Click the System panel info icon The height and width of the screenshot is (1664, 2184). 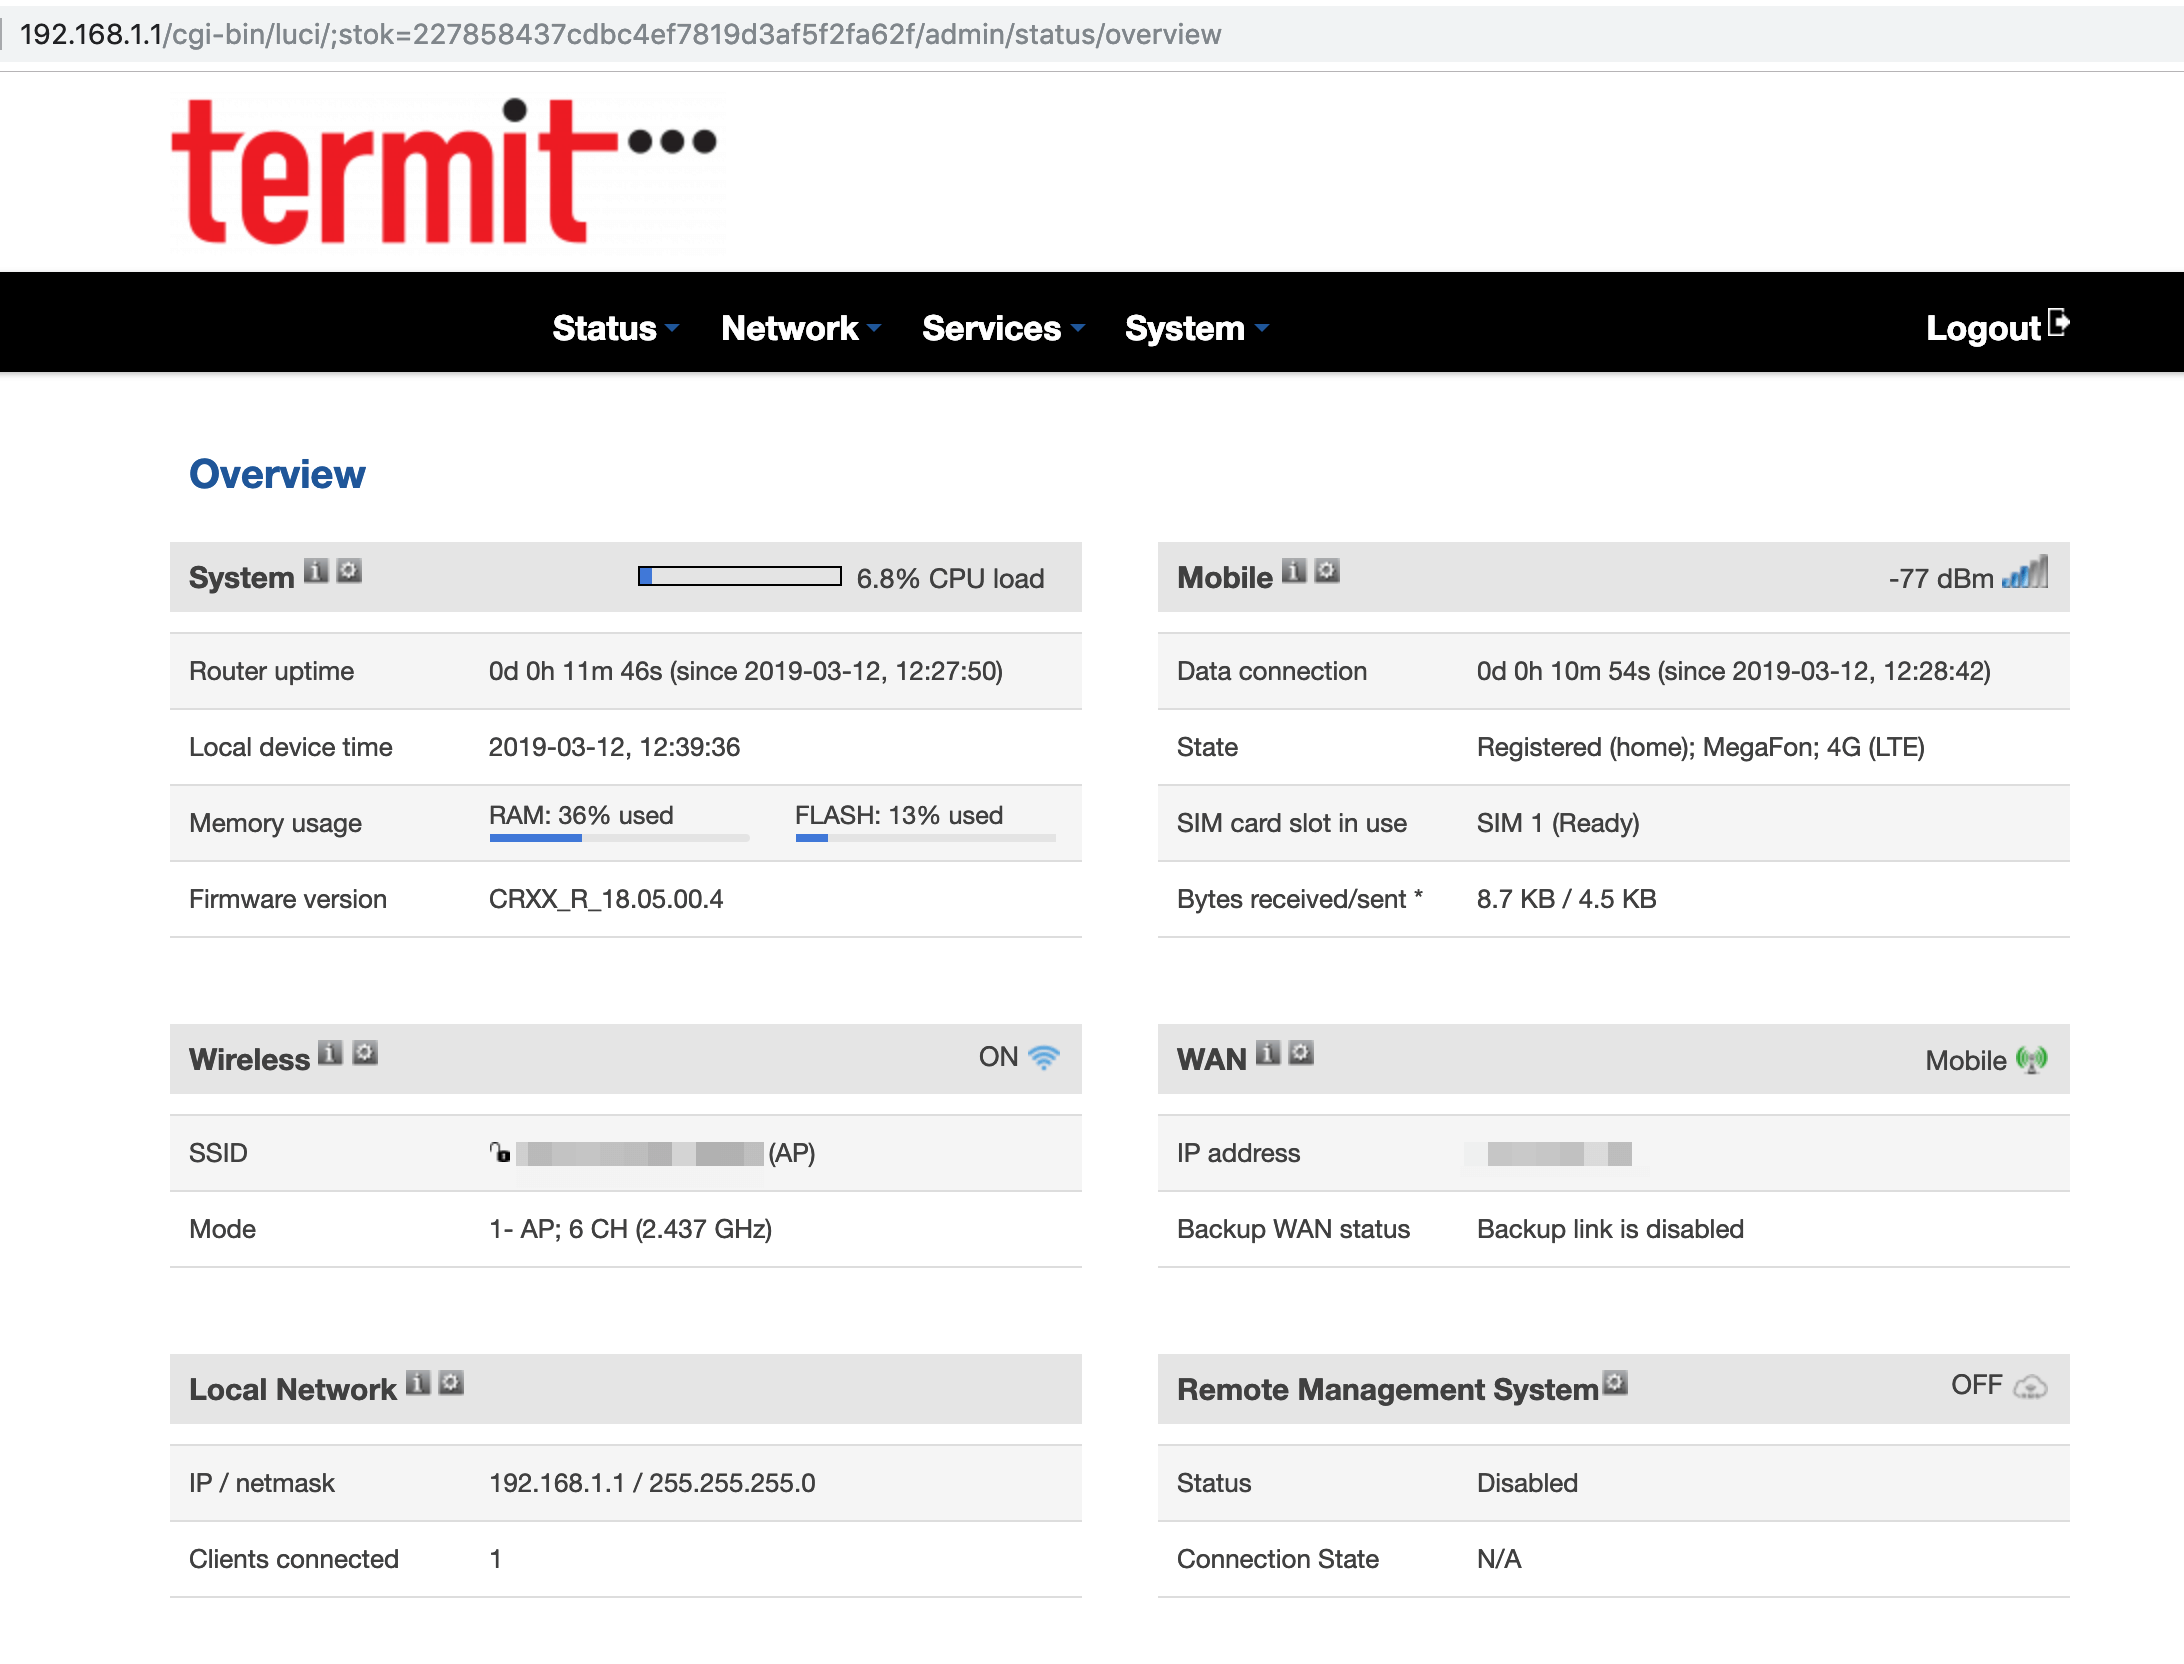(316, 571)
